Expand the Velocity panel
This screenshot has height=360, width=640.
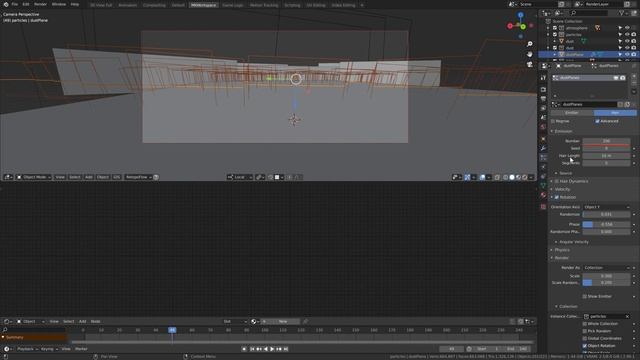562,189
